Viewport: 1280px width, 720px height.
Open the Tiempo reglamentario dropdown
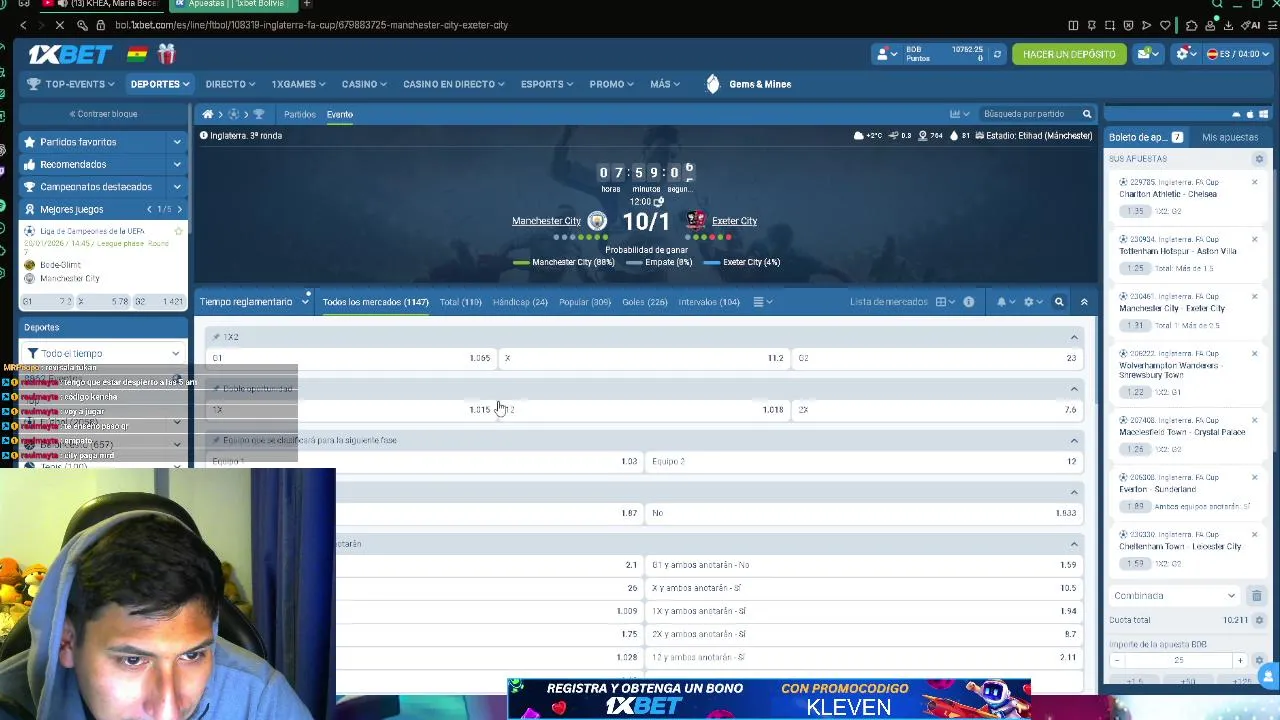click(254, 302)
